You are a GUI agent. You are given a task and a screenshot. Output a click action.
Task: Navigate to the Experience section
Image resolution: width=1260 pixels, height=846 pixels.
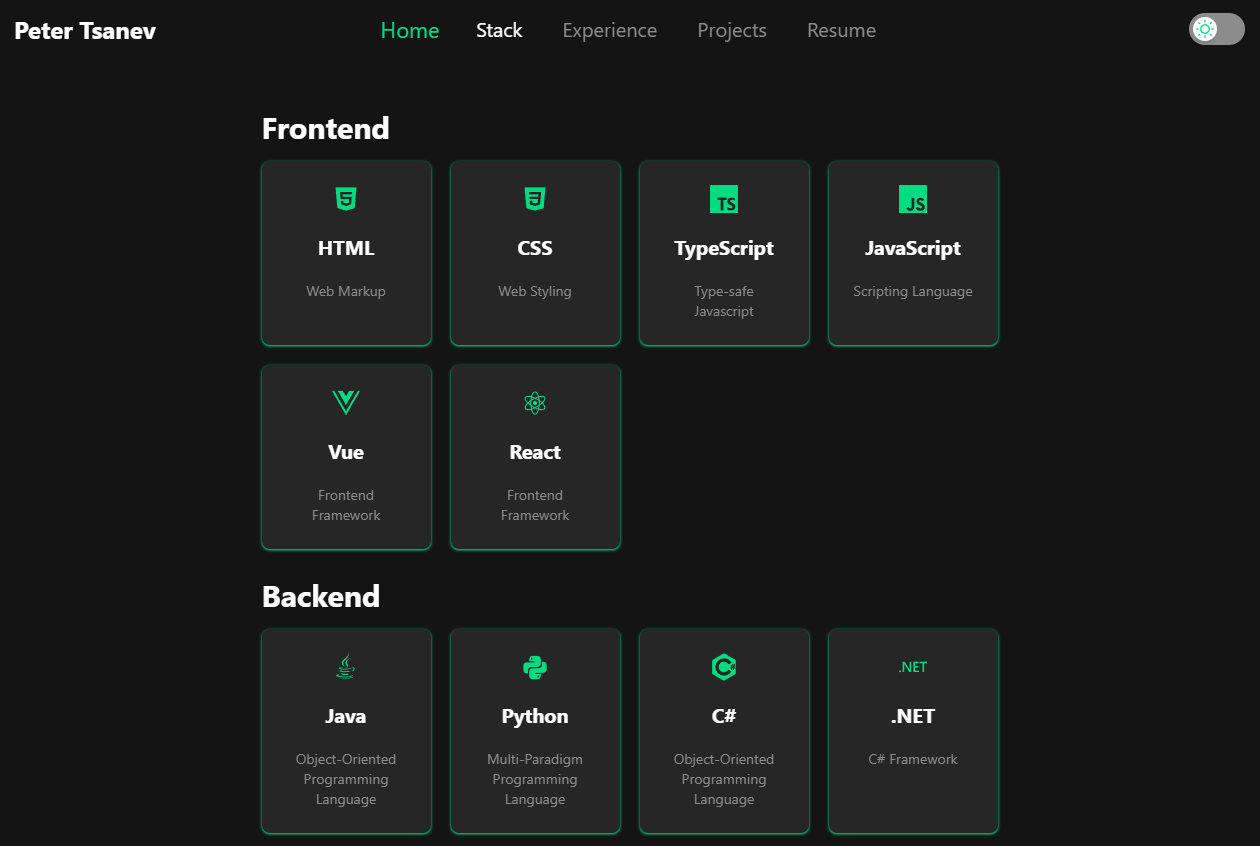(610, 30)
